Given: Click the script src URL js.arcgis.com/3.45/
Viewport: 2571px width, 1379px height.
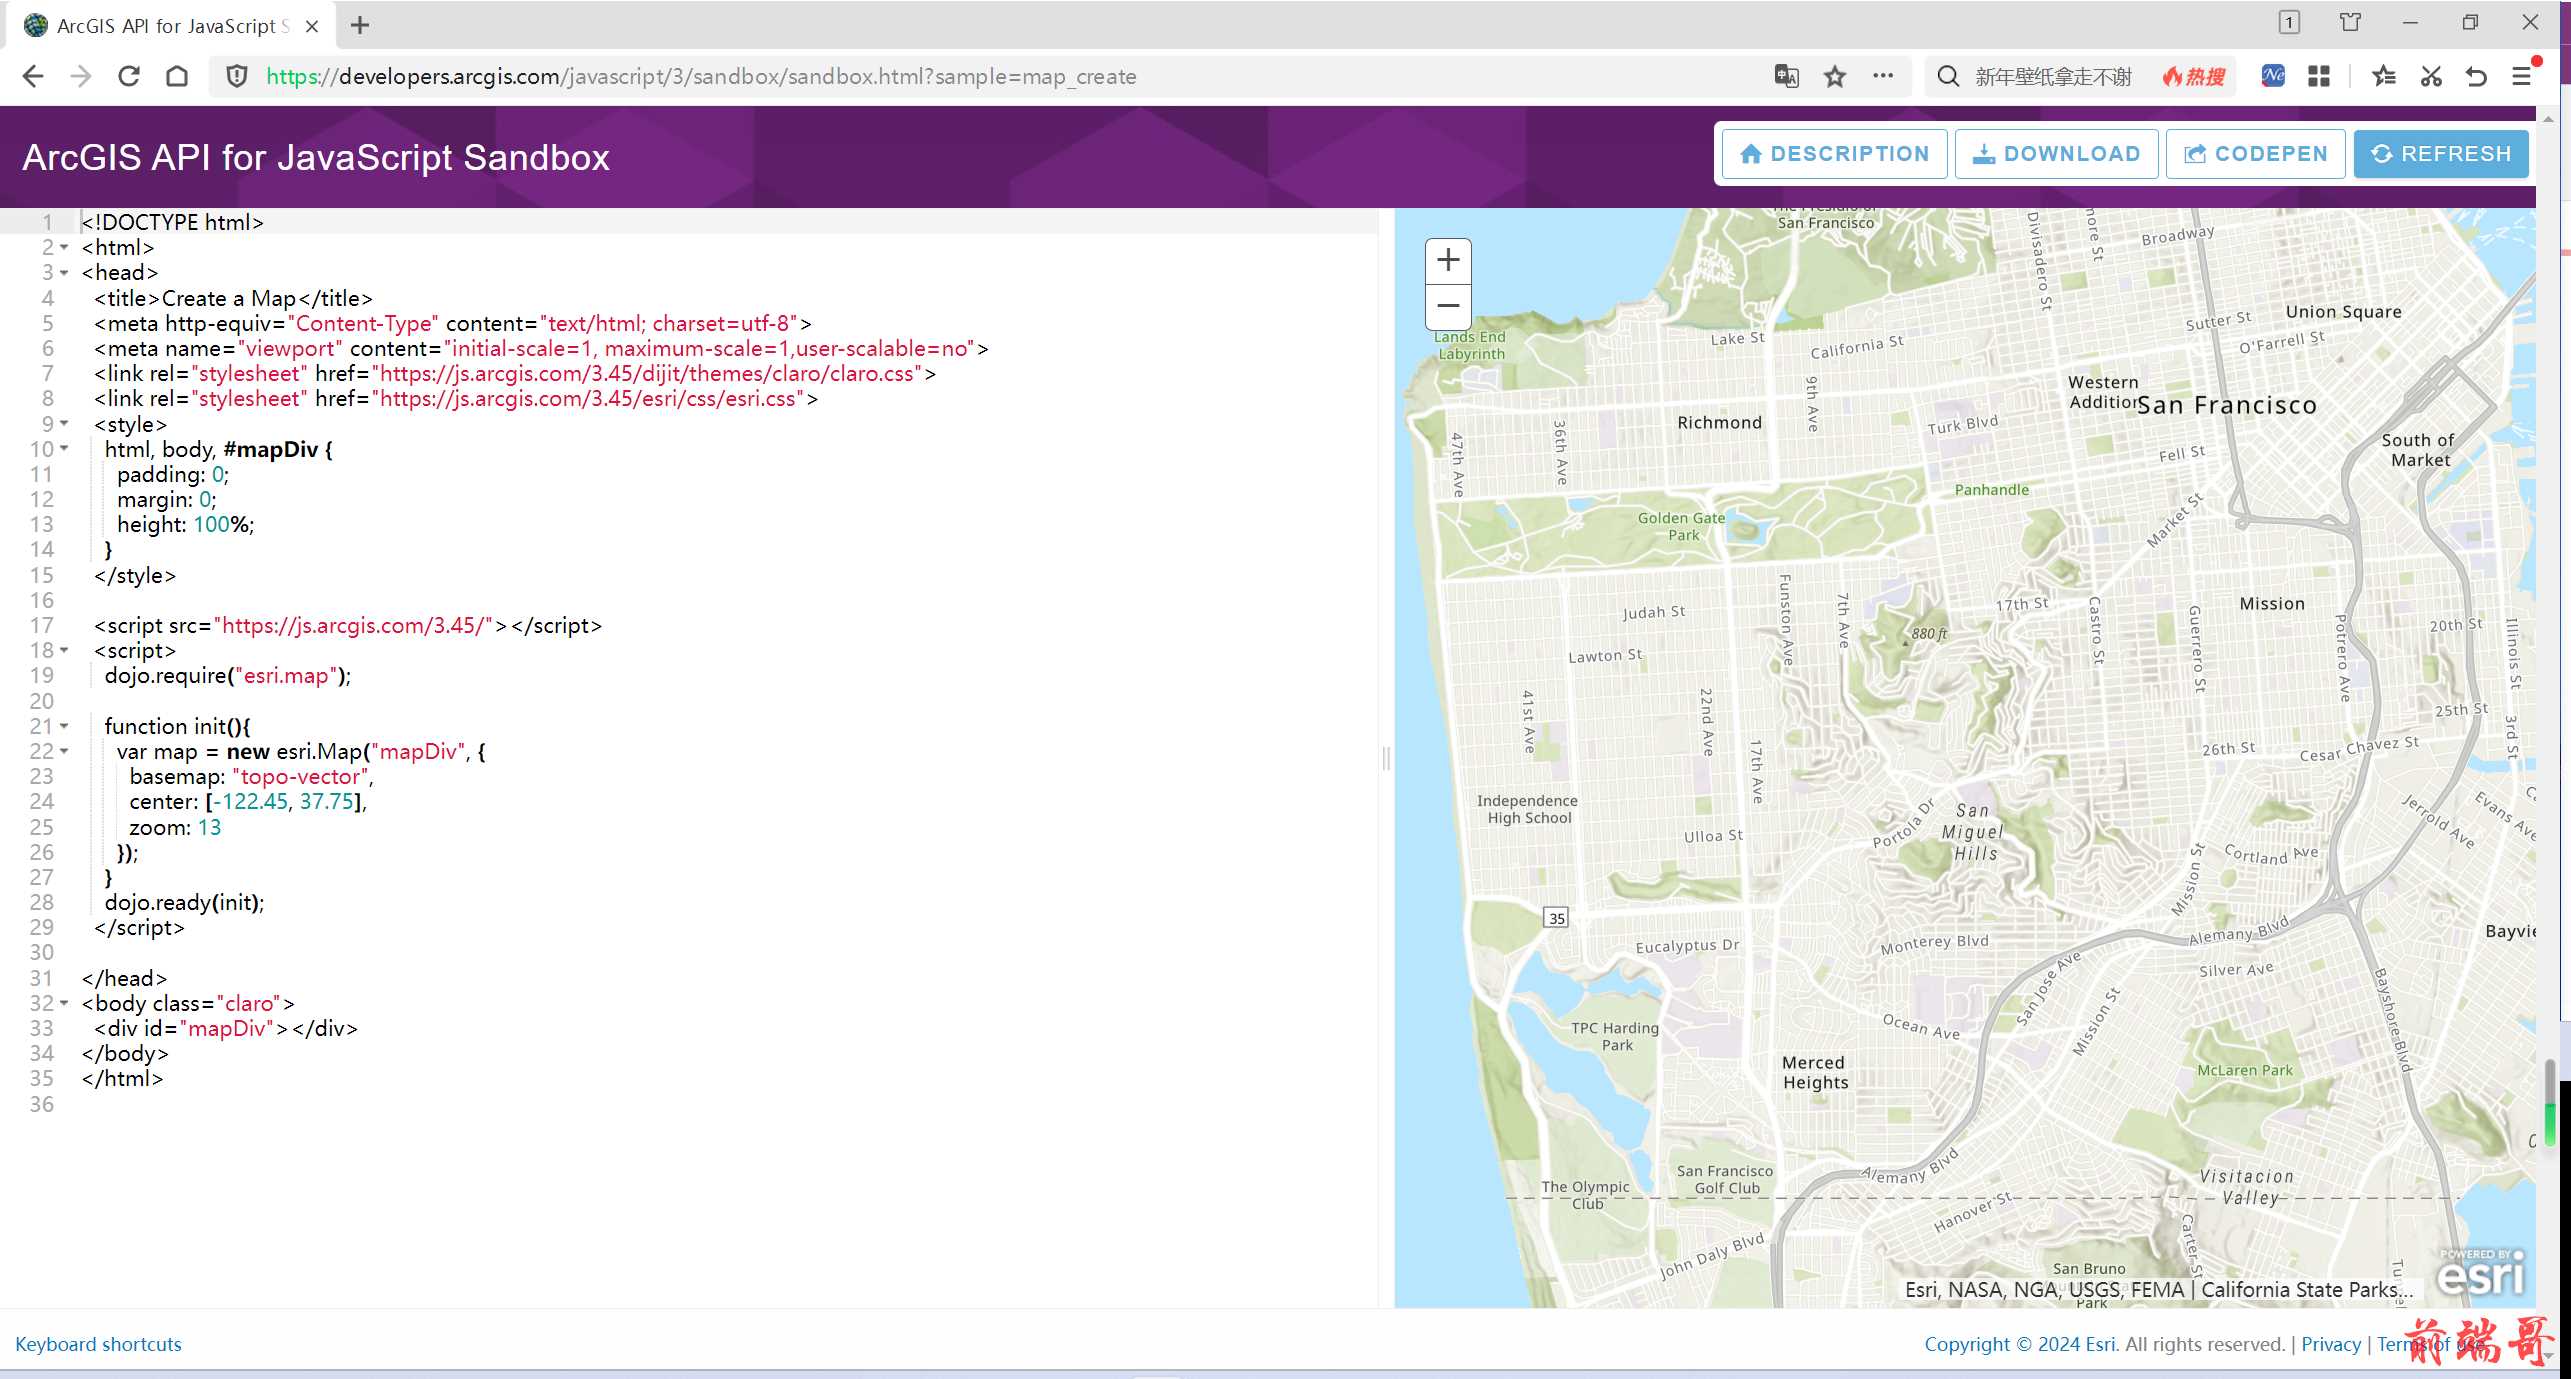Looking at the screenshot, I should (353, 625).
